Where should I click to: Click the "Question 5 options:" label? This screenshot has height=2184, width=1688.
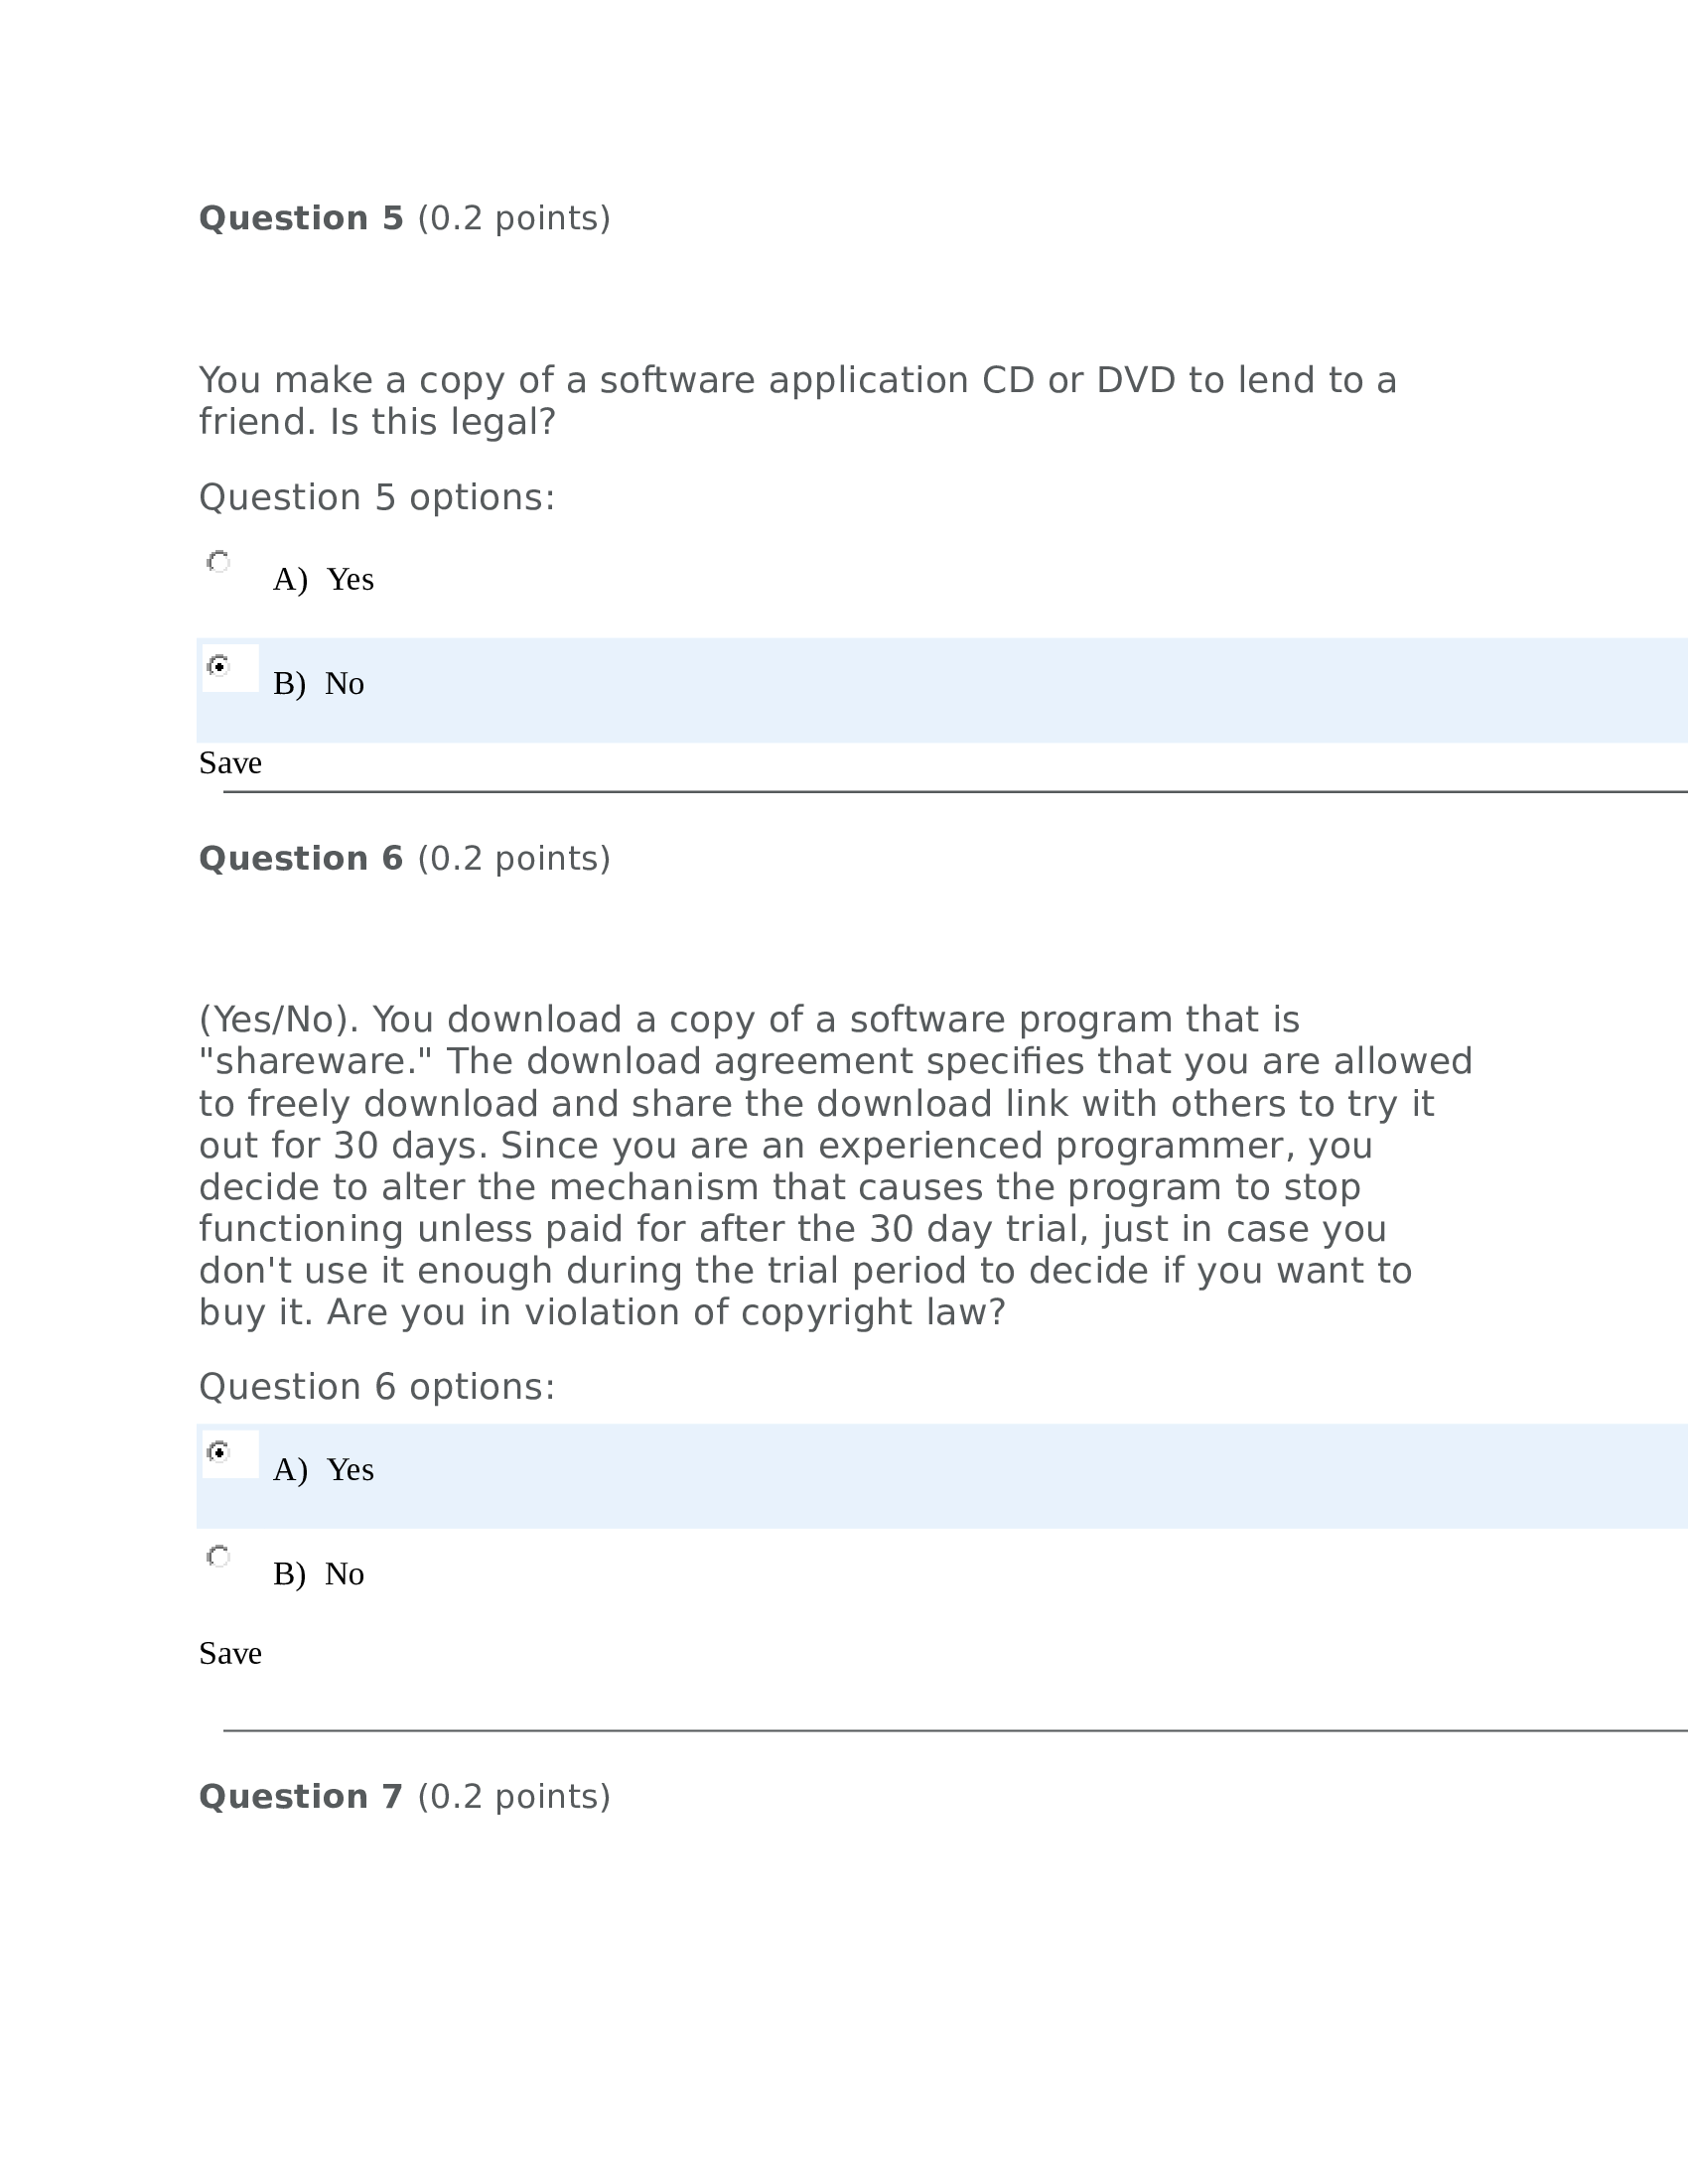click(x=377, y=497)
